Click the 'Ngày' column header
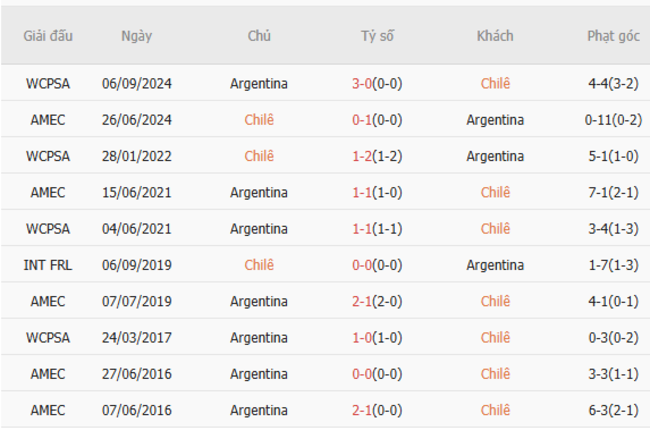Screen dimensions: 650x439 coord(136,35)
